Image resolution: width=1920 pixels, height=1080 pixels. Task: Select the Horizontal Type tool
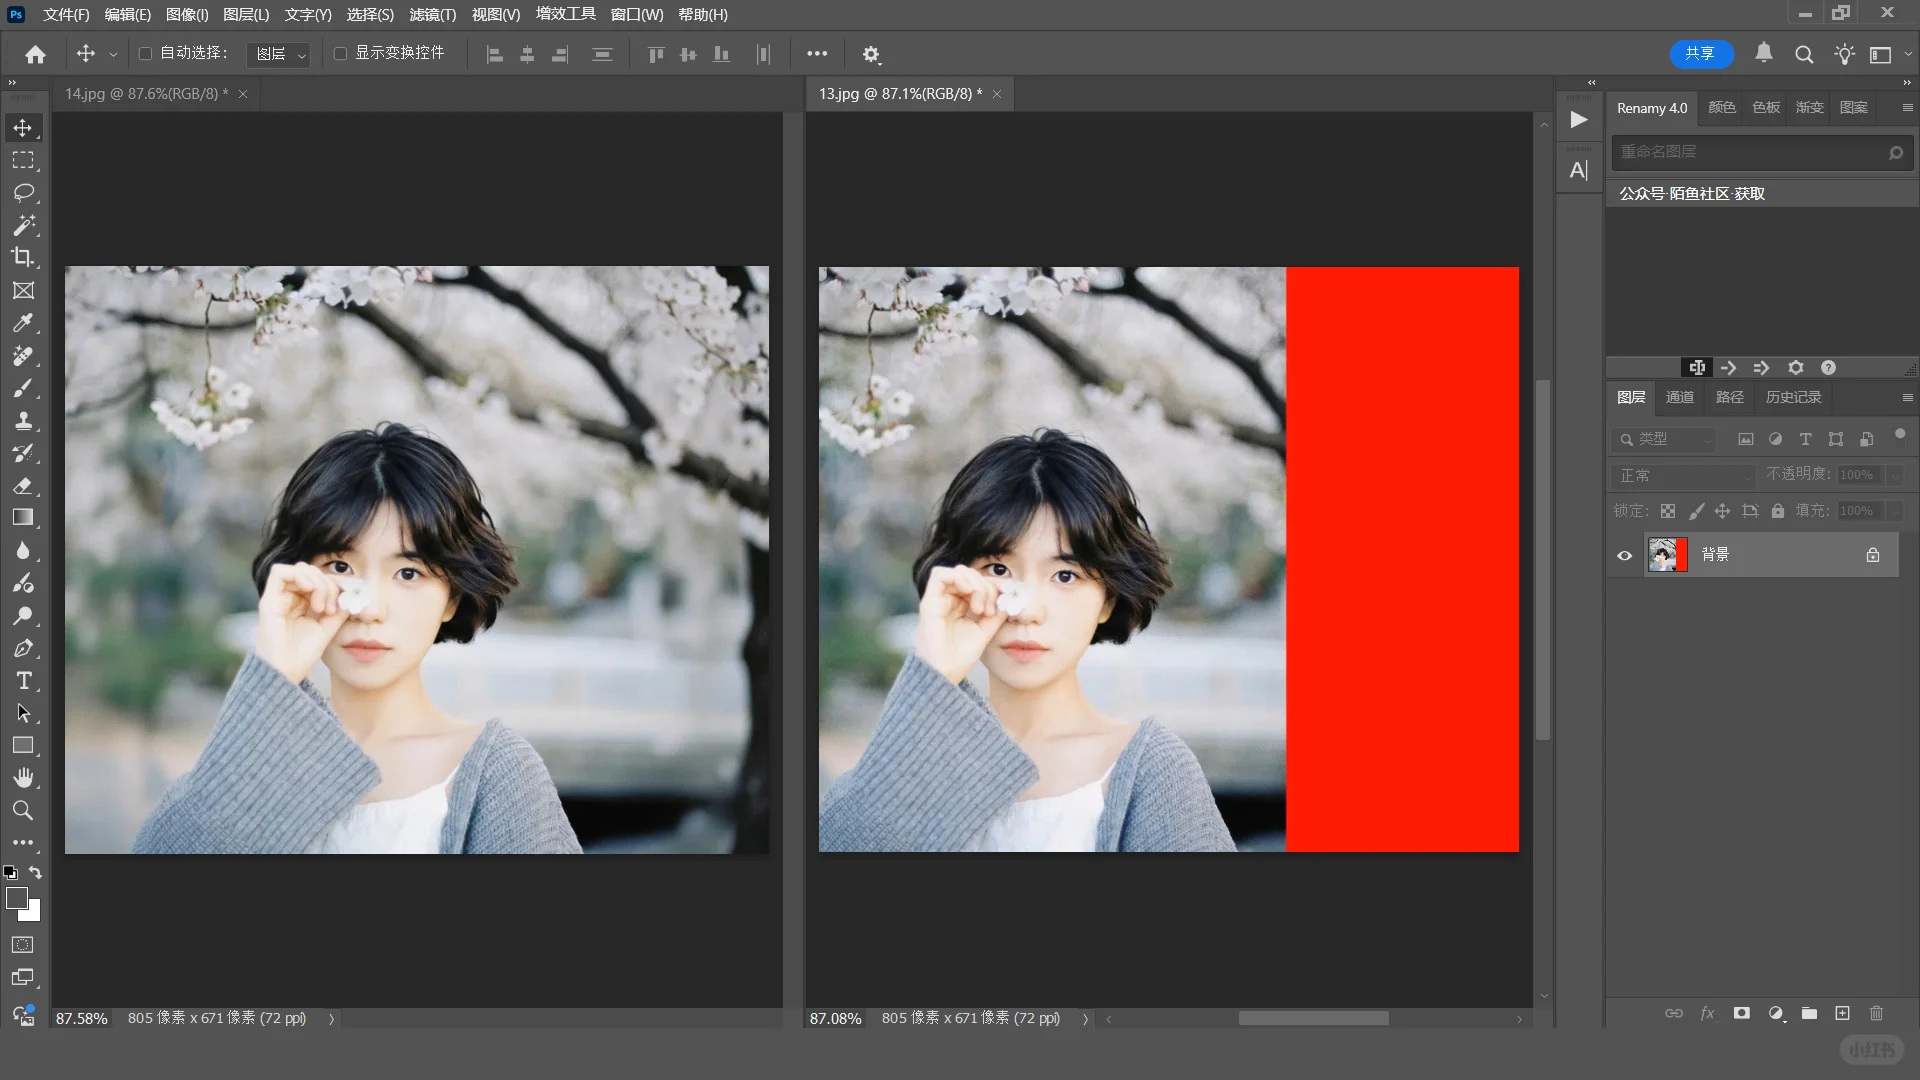click(x=24, y=681)
